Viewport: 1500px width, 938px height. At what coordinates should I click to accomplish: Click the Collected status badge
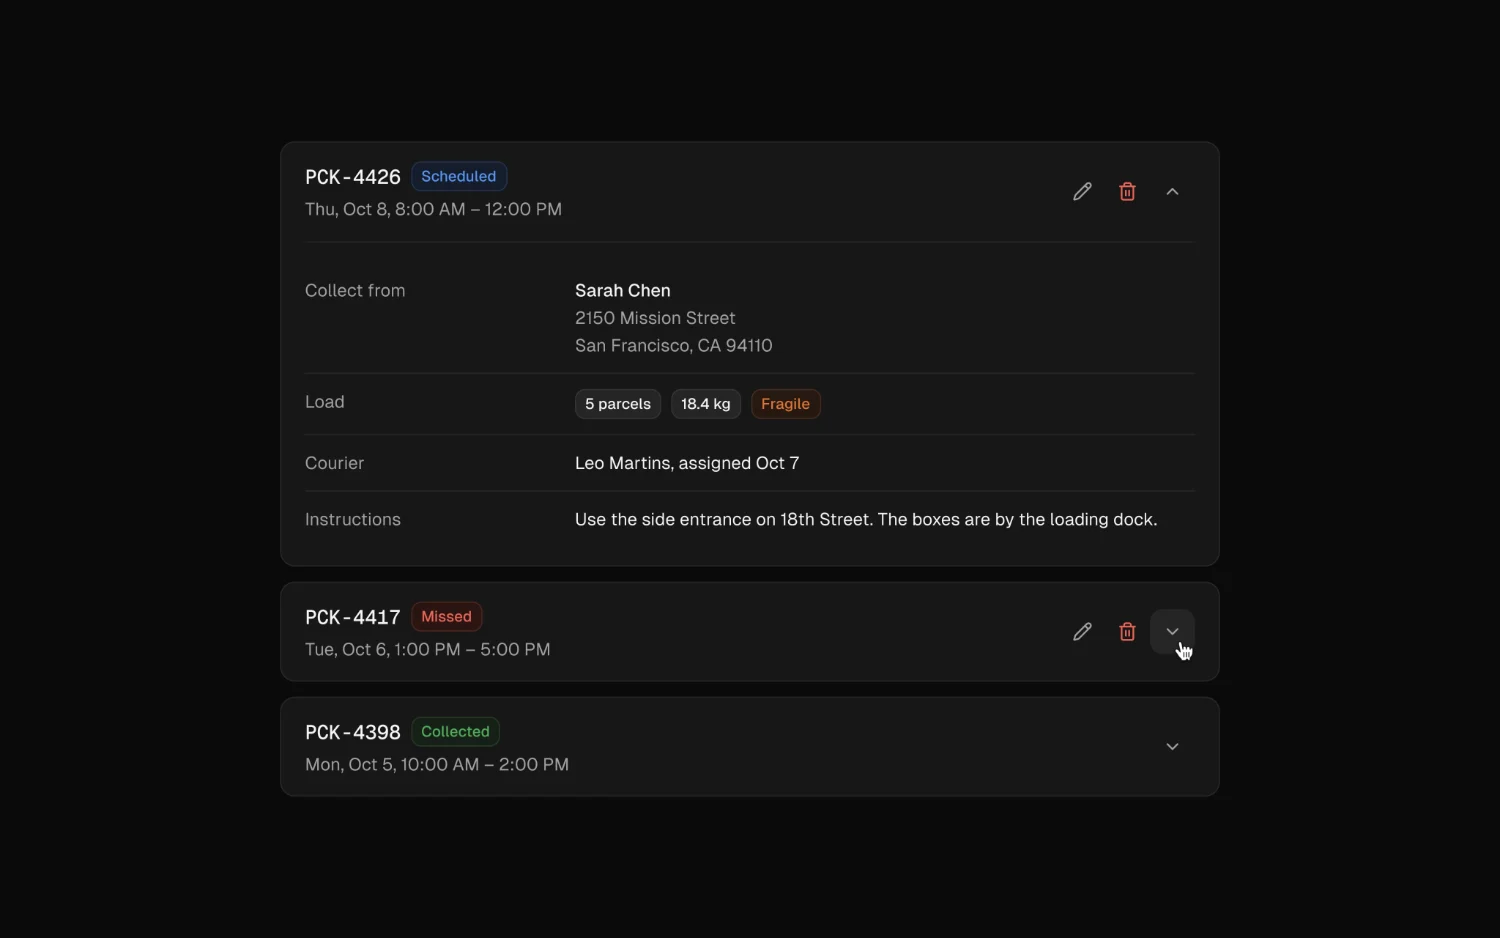pos(455,732)
